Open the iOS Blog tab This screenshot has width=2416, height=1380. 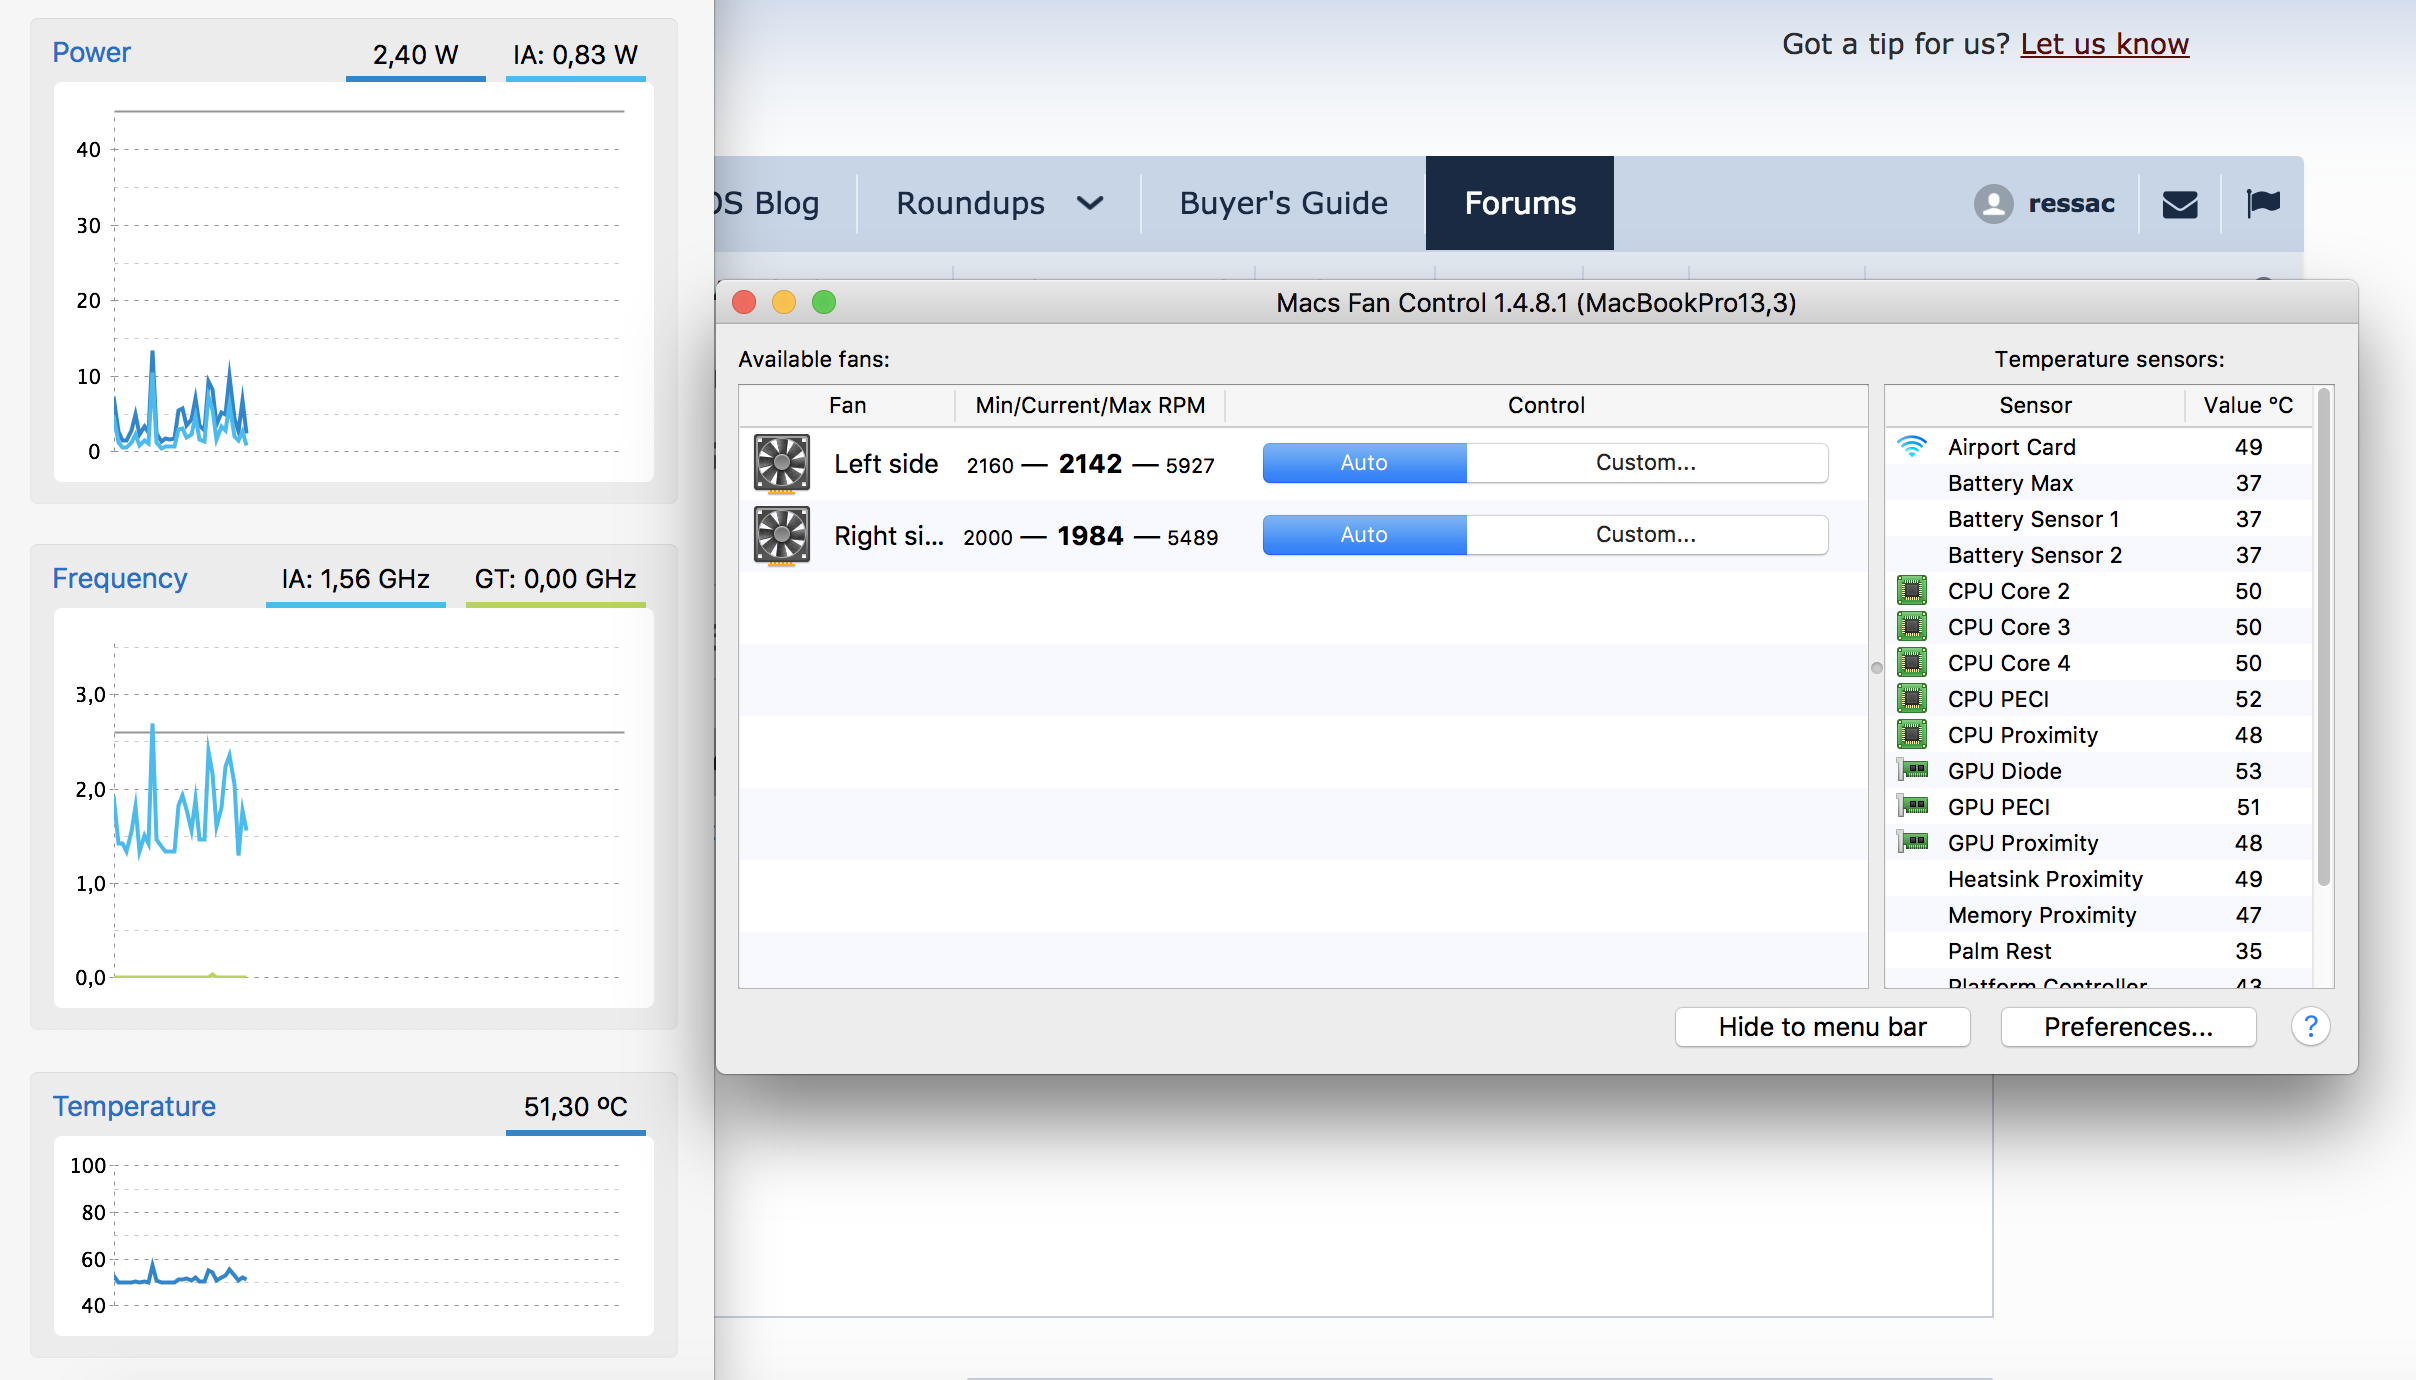click(x=768, y=203)
